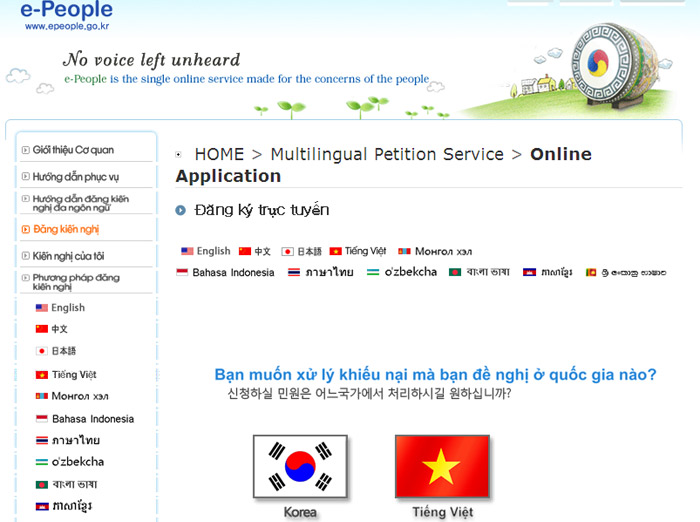Choose sidebar Bahasa Indonesia language link

[x=93, y=419]
